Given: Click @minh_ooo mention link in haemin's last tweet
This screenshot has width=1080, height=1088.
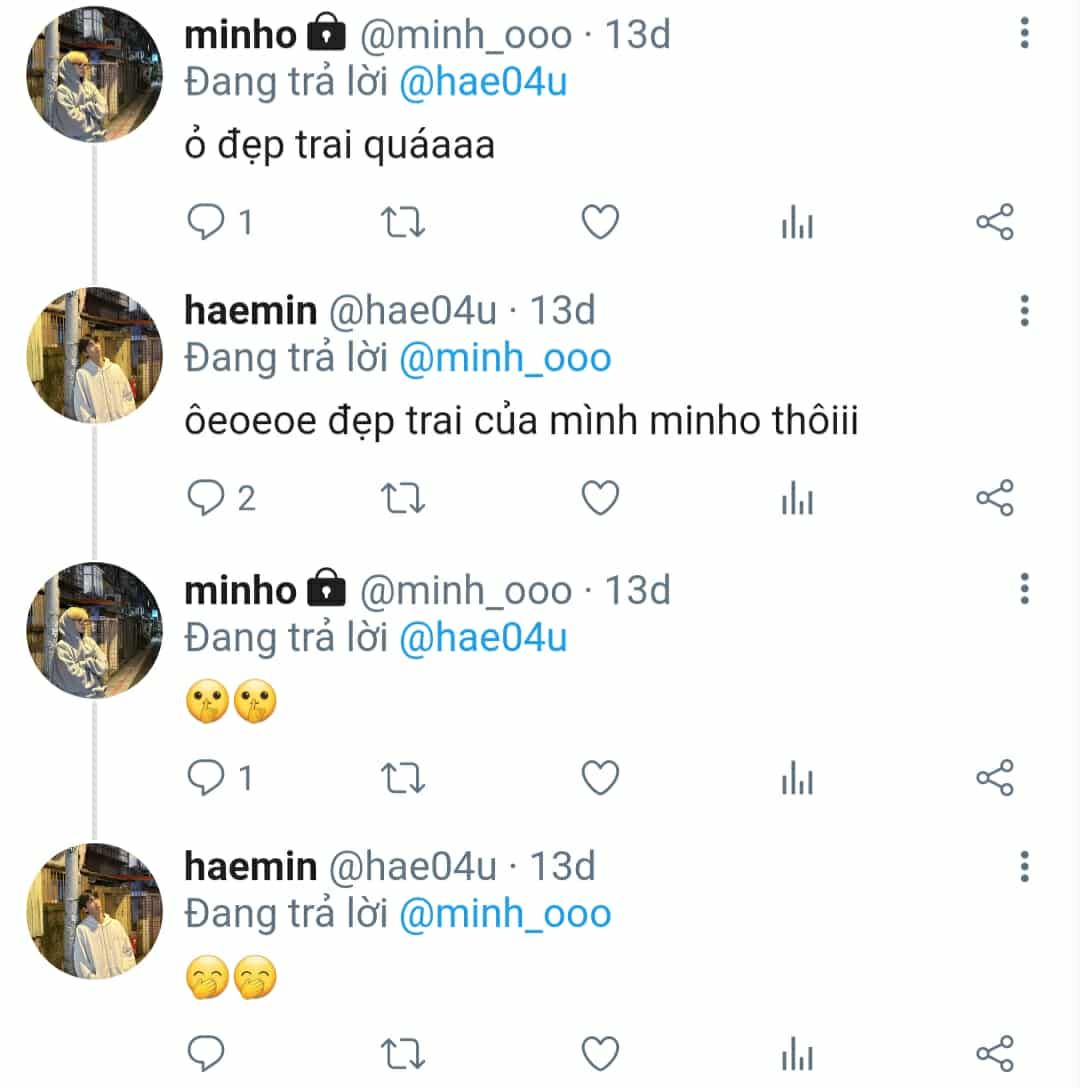Looking at the screenshot, I should click(x=504, y=914).
